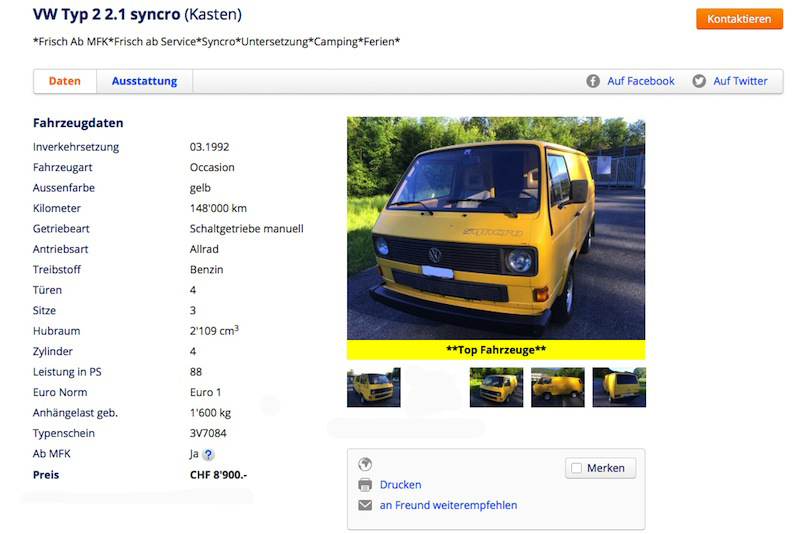Viewport: 800px width, 534px height.
Task: Click the Anhängelast value 1'600 kg
Action: (210, 413)
